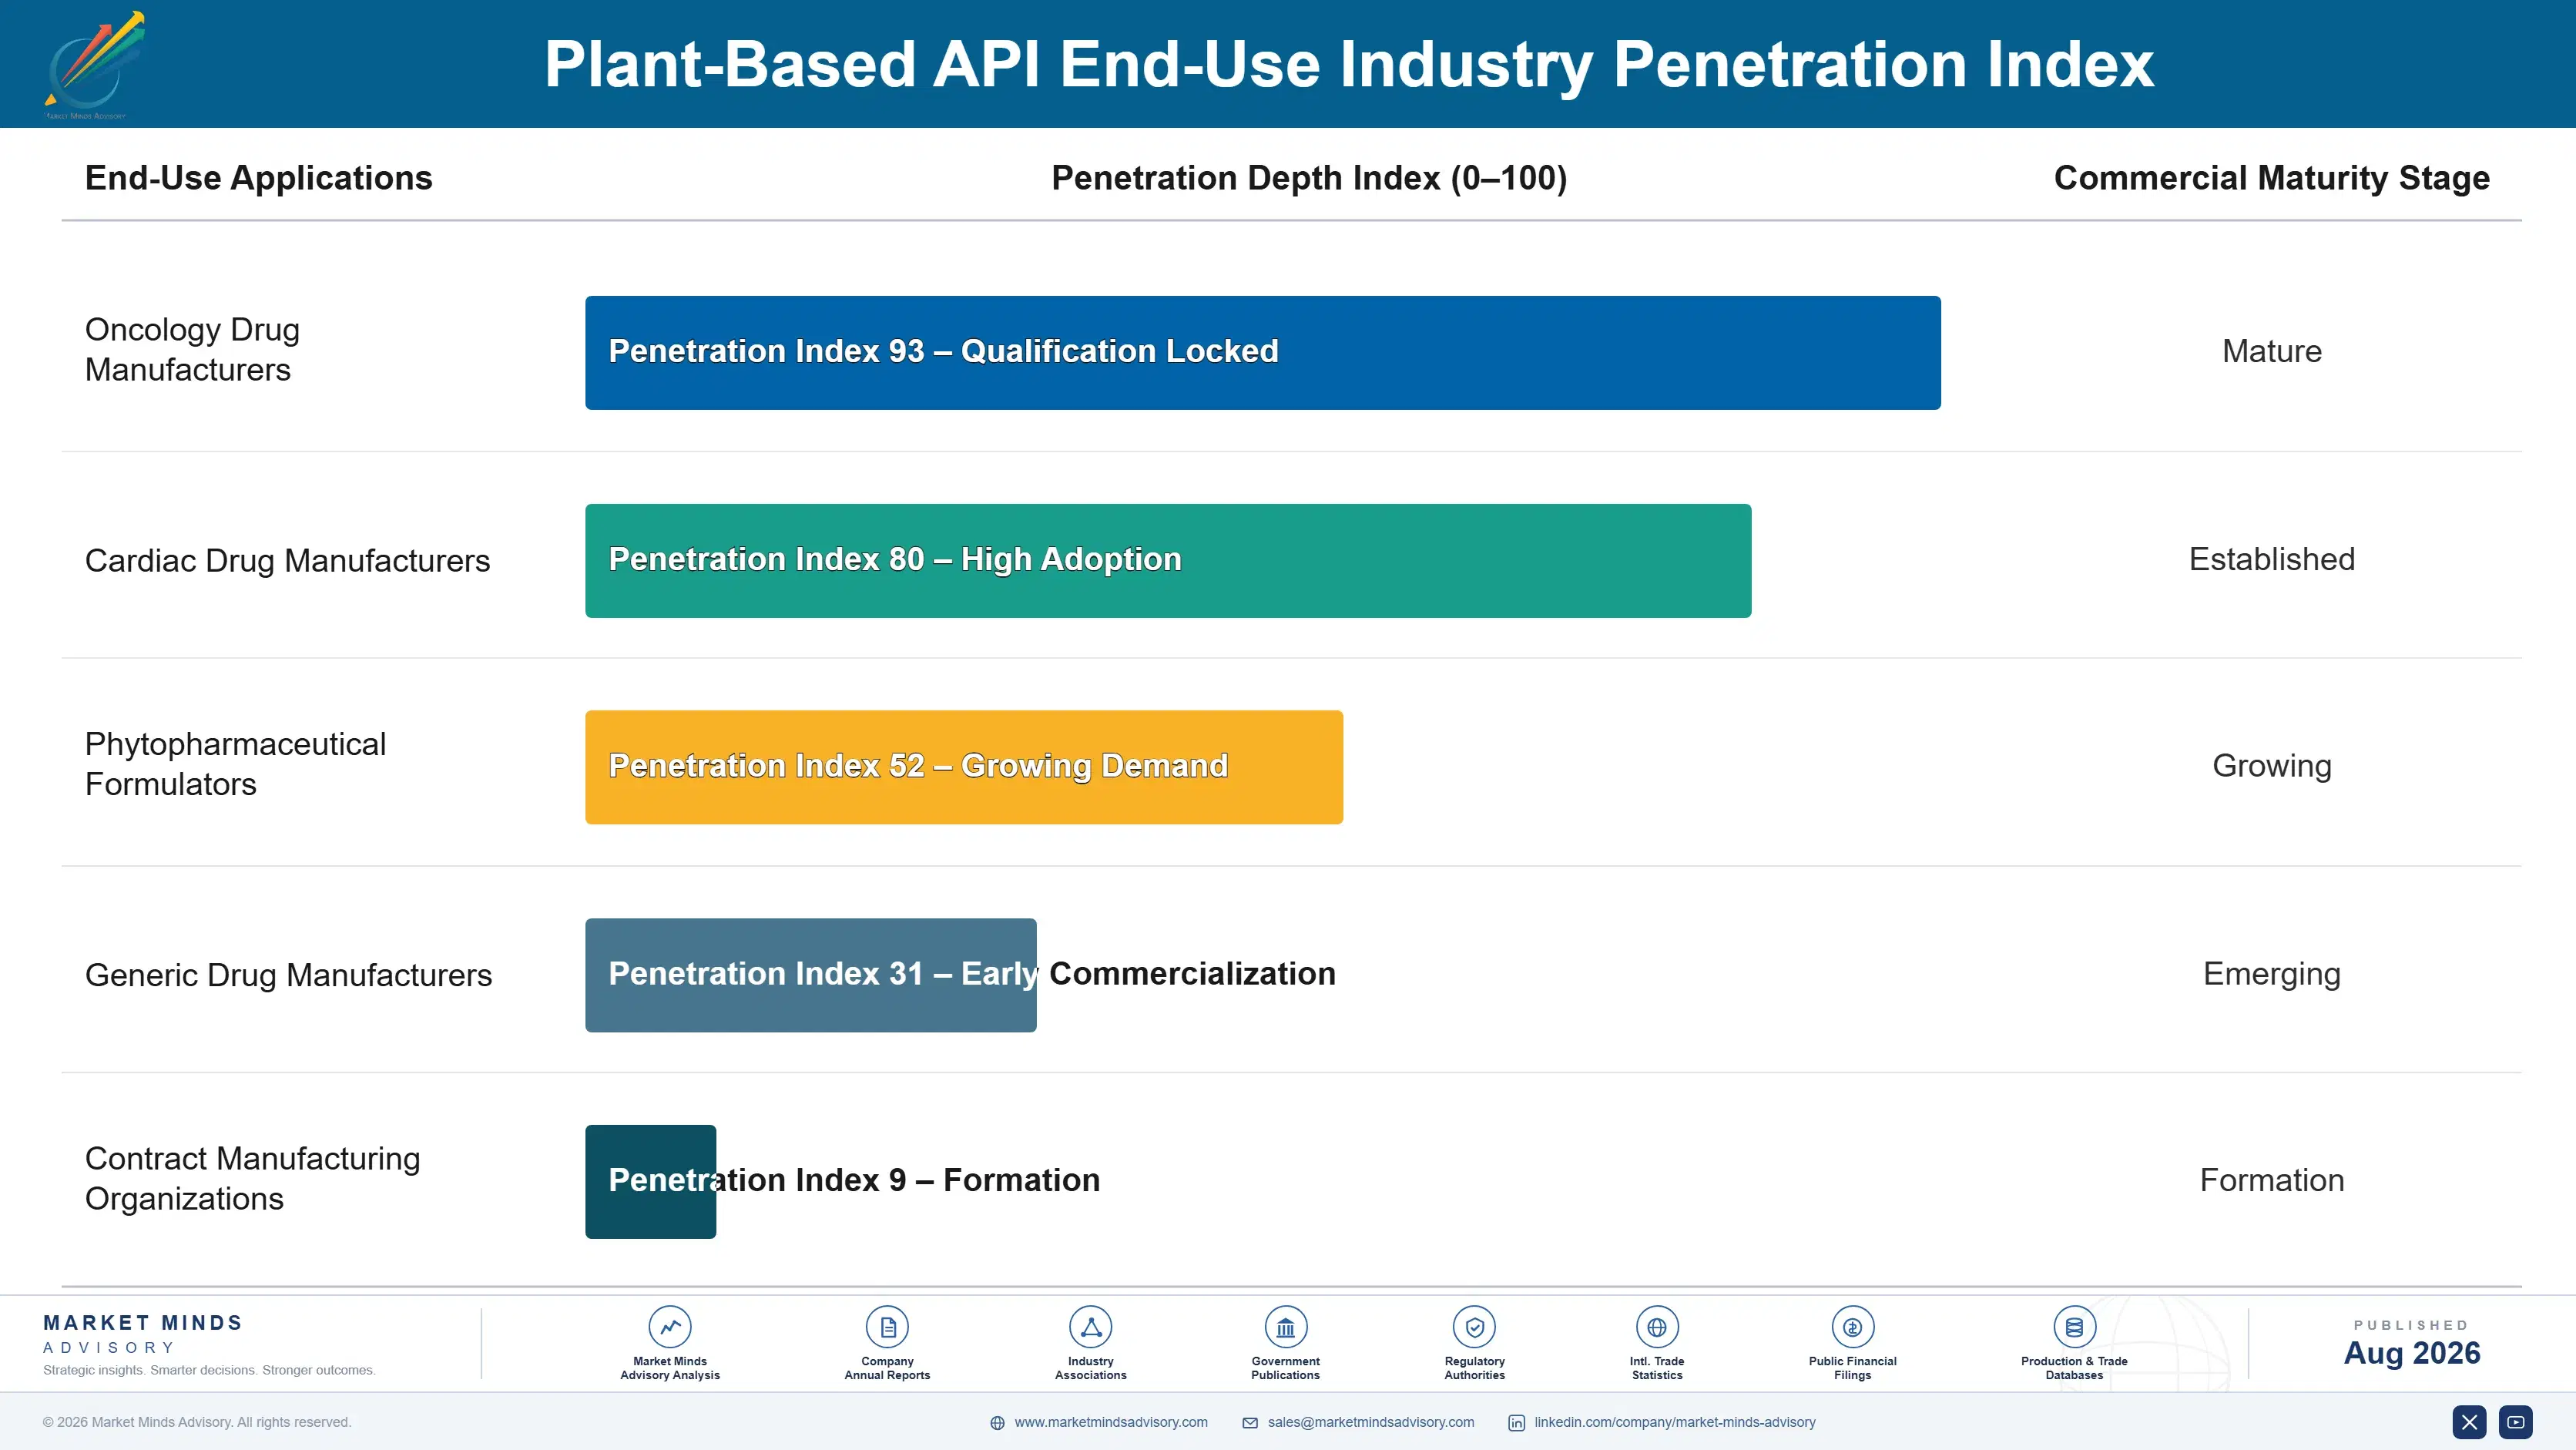Select the Oncology Drug Manufacturers row label

point(192,350)
